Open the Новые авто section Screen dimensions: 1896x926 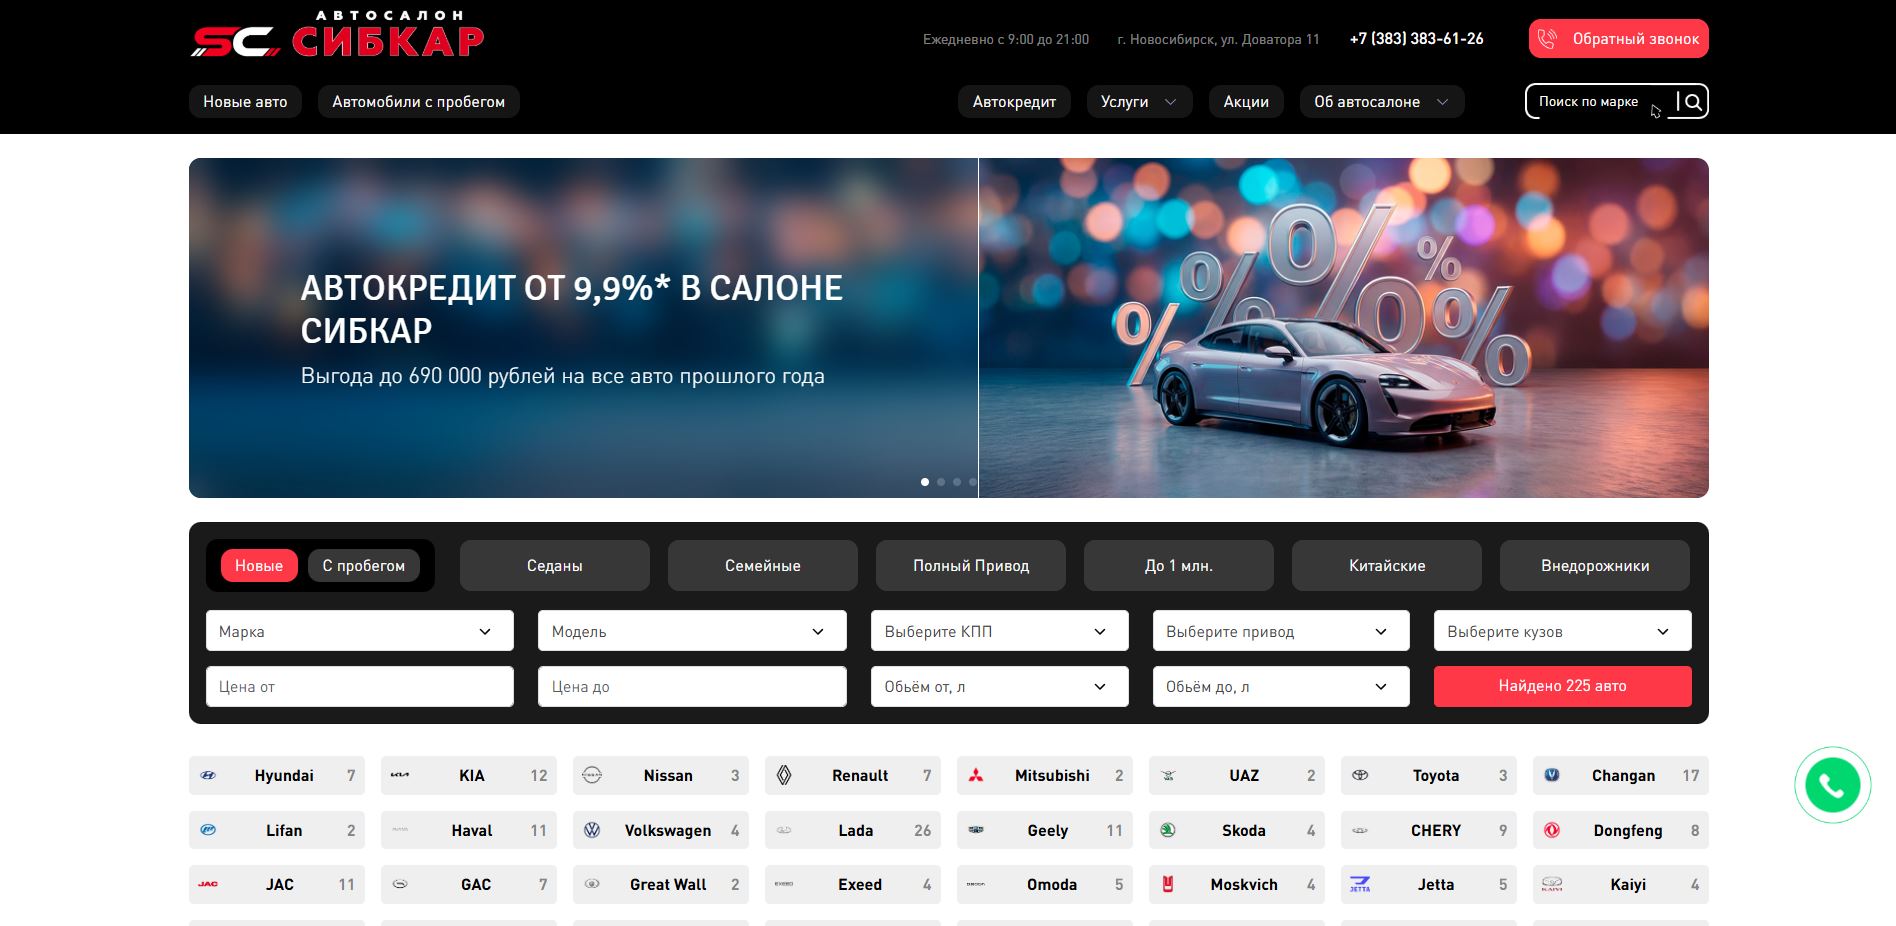(x=245, y=102)
